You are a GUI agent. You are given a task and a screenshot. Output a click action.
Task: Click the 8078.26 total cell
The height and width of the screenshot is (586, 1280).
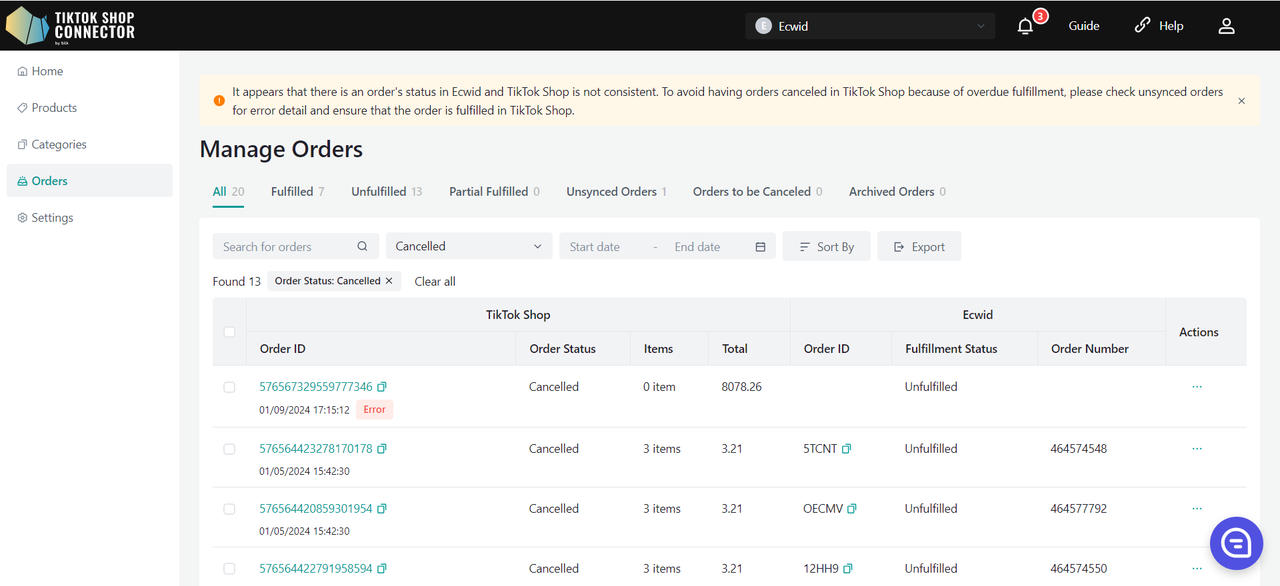click(x=741, y=387)
